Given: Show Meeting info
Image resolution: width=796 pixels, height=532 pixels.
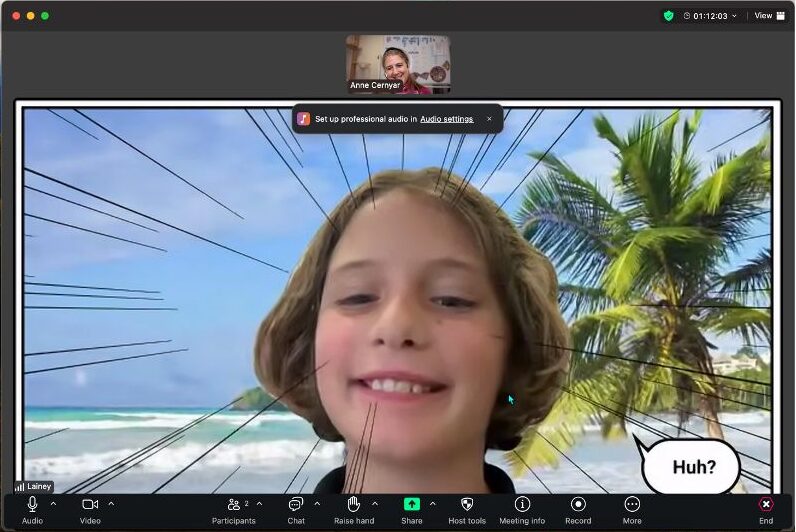Looking at the screenshot, I should tap(522, 510).
